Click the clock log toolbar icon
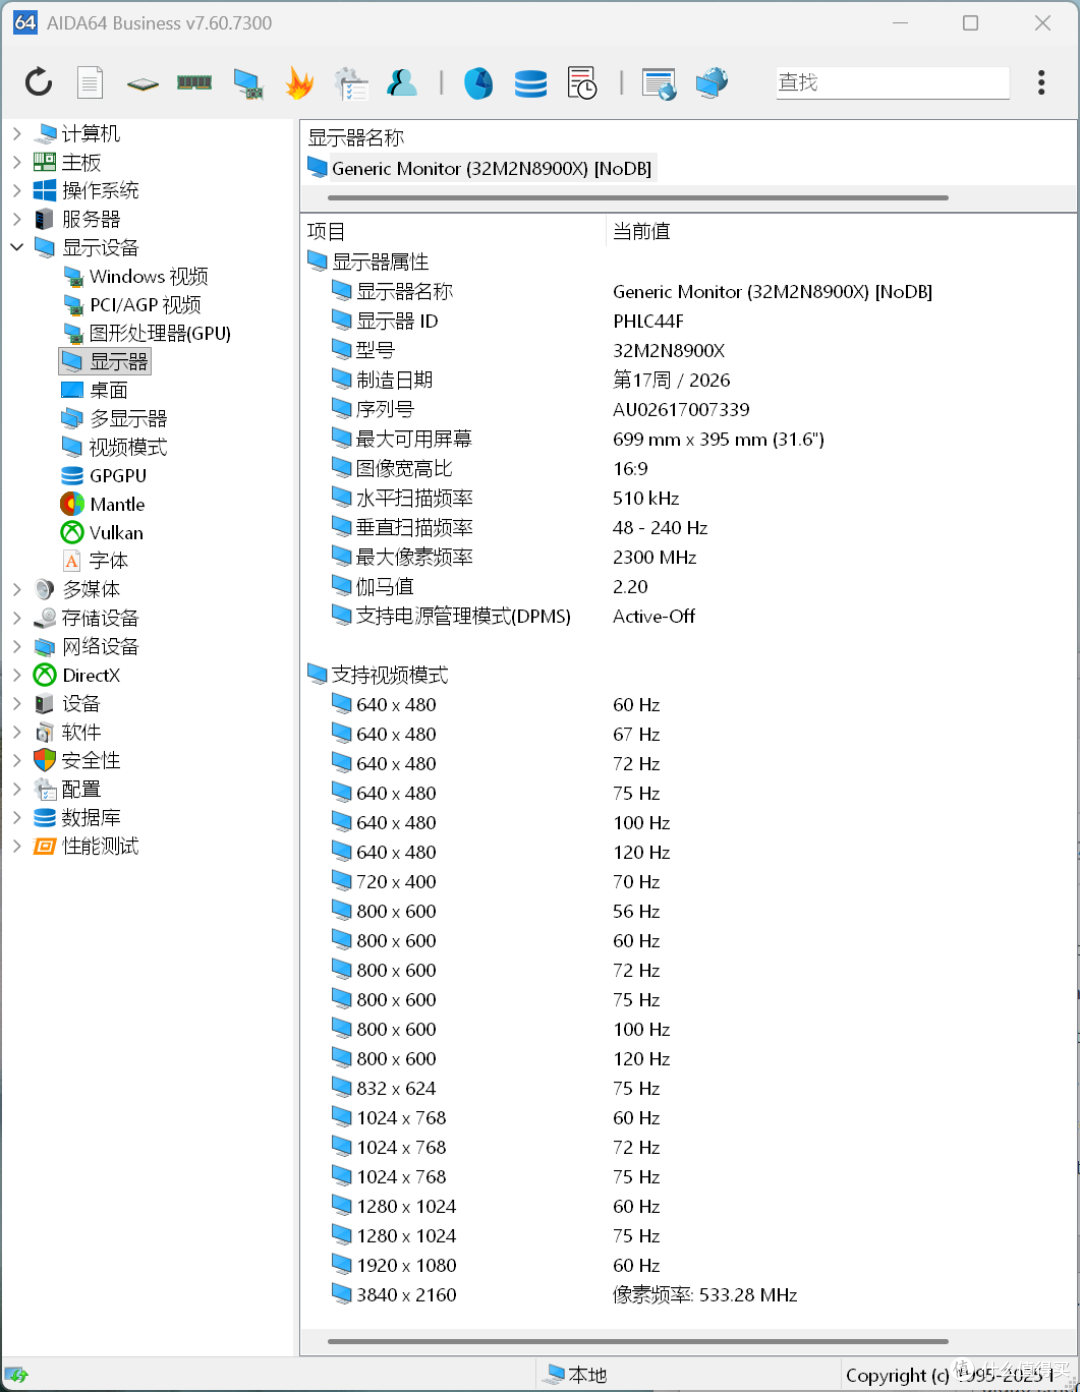This screenshot has width=1080, height=1392. [582, 83]
